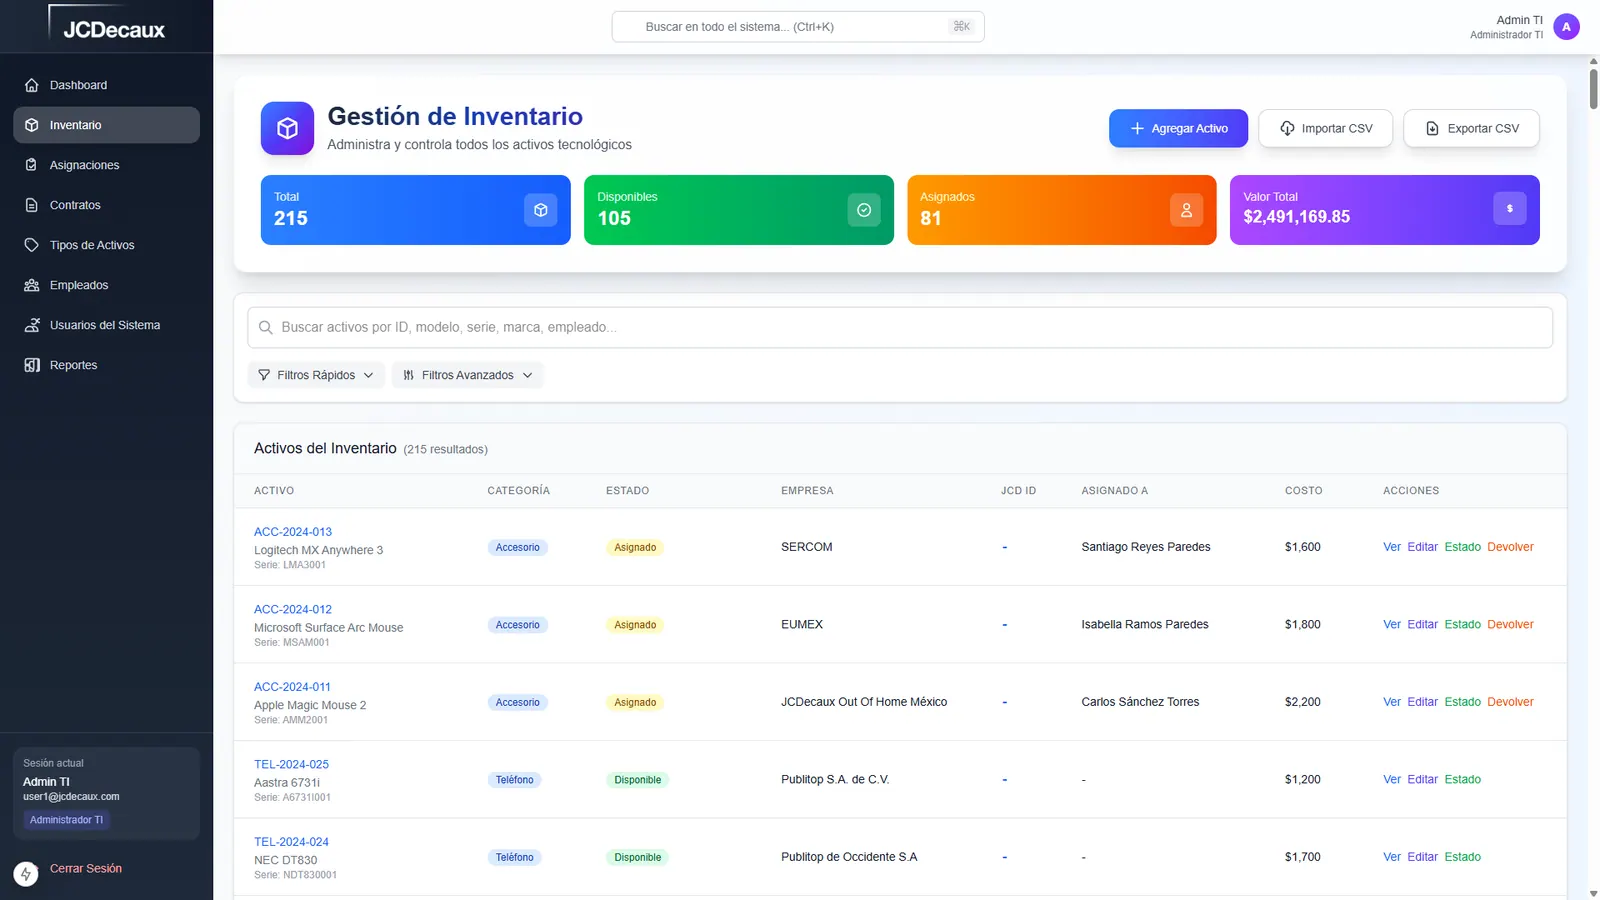
Task: Click Ver for TEL-2024-024 row
Action: 1392,857
